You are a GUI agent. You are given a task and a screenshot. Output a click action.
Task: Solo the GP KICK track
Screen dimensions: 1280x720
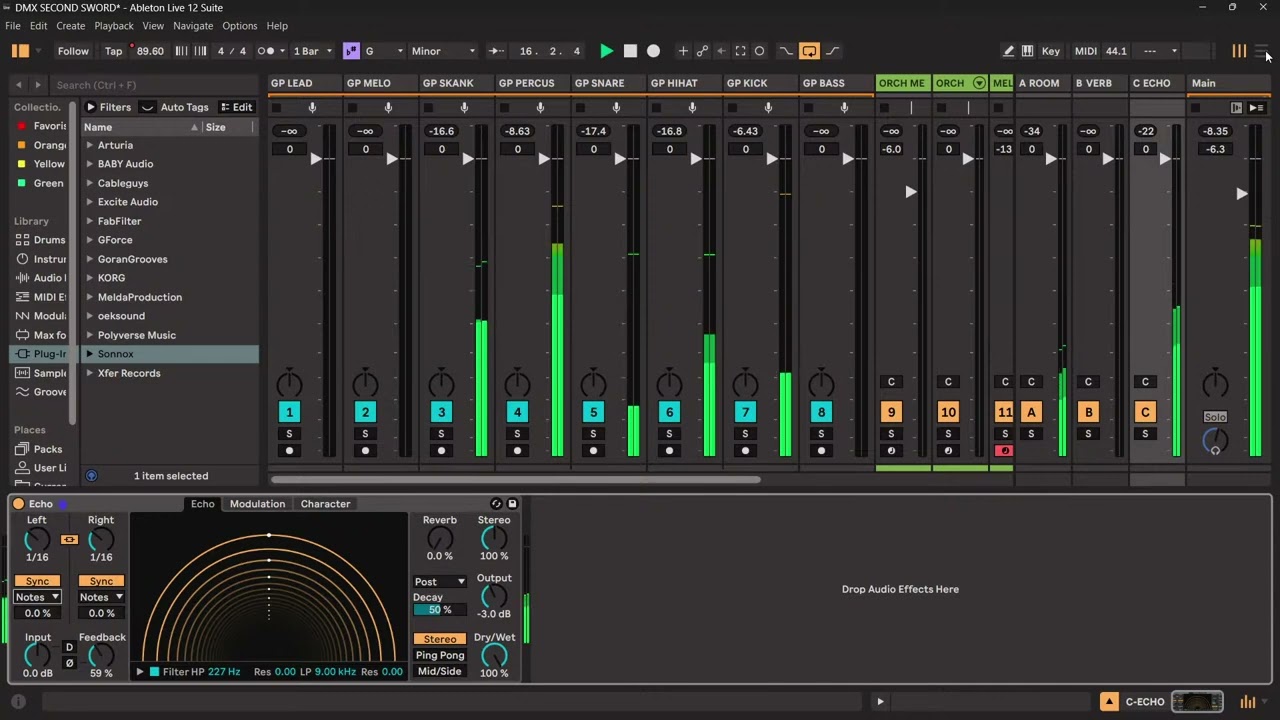(745, 434)
